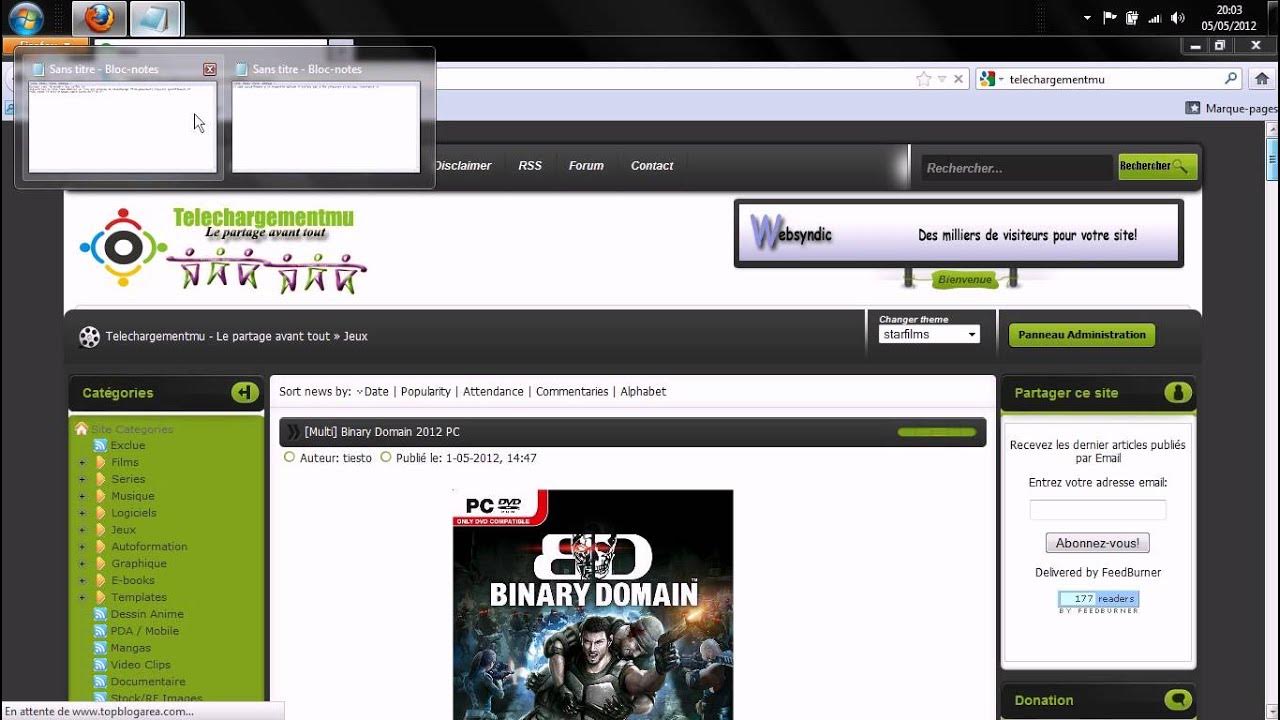Close the first Bloc-notes preview
The image size is (1280, 720).
210,69
